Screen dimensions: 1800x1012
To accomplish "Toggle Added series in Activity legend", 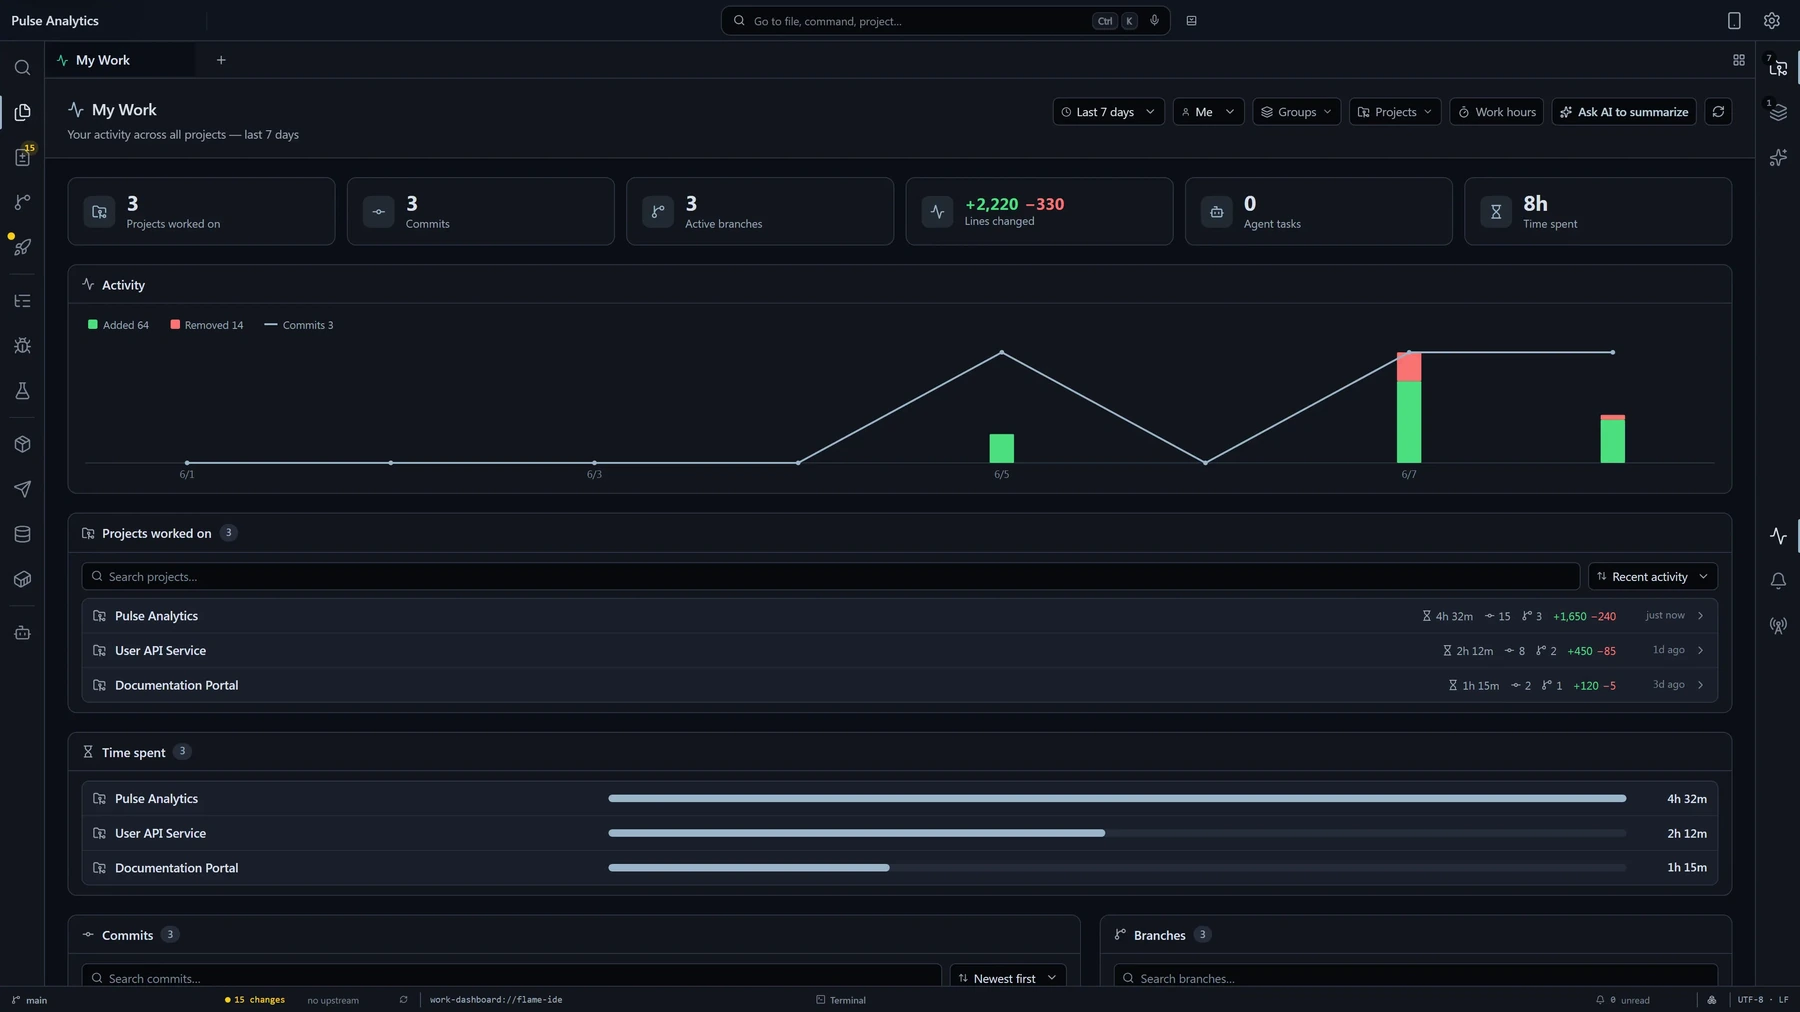I will click(118, 325).
